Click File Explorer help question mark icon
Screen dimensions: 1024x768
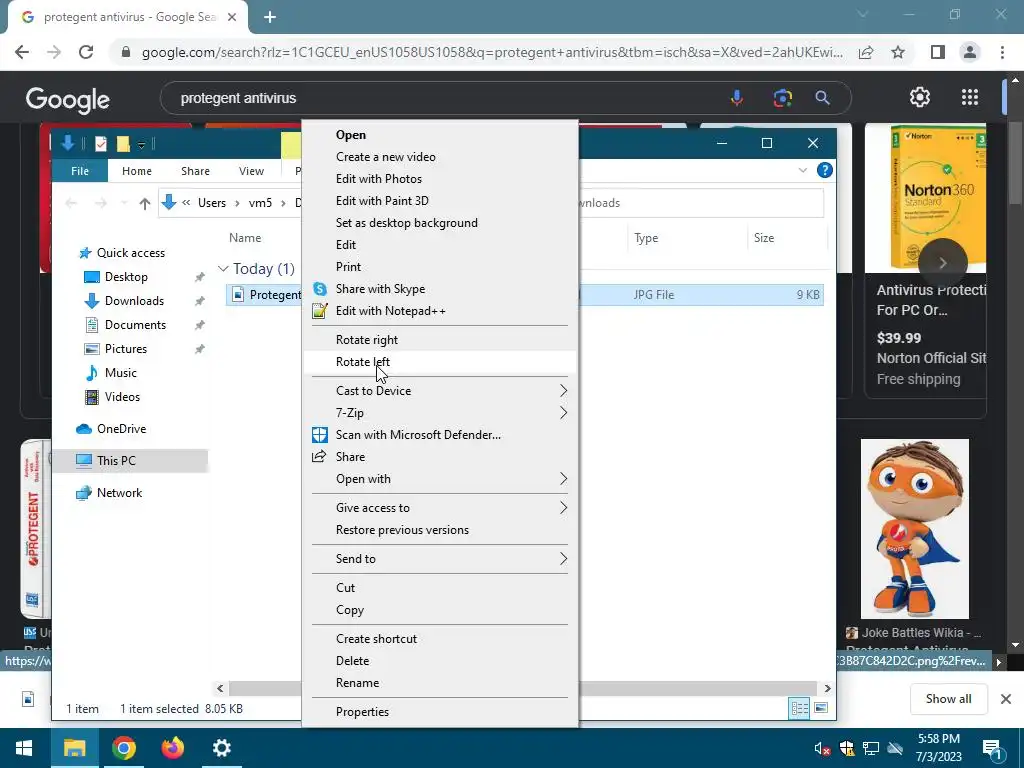(825, 170)
